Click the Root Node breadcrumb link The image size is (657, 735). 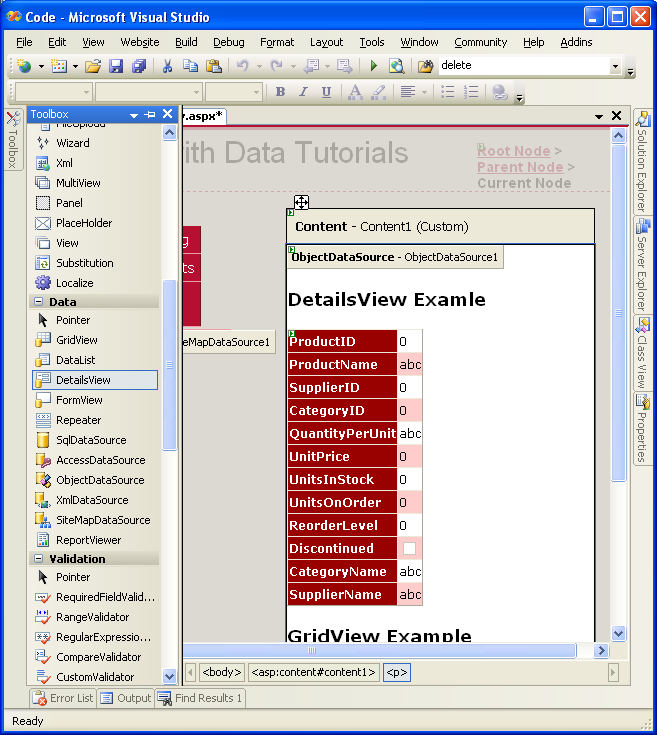(513, 151)
